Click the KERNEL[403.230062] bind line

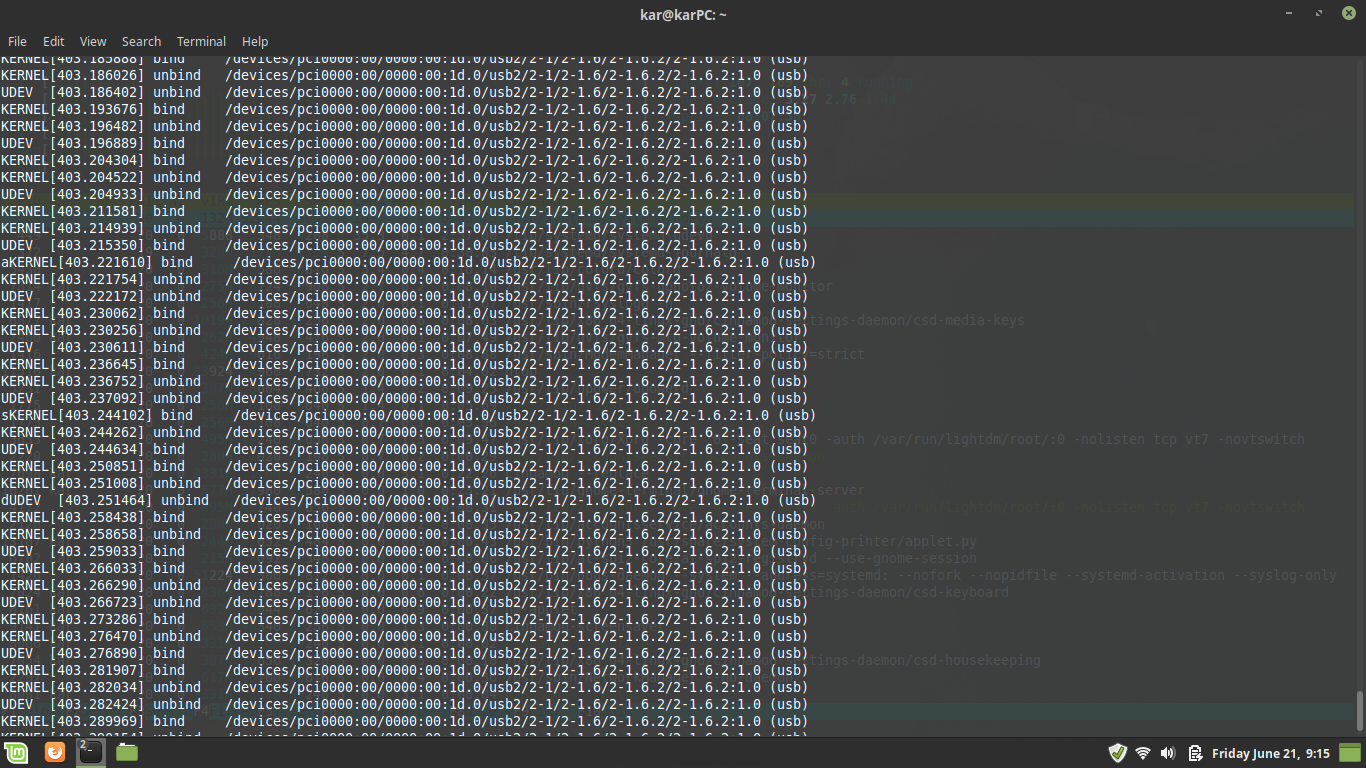pos(404,313)
